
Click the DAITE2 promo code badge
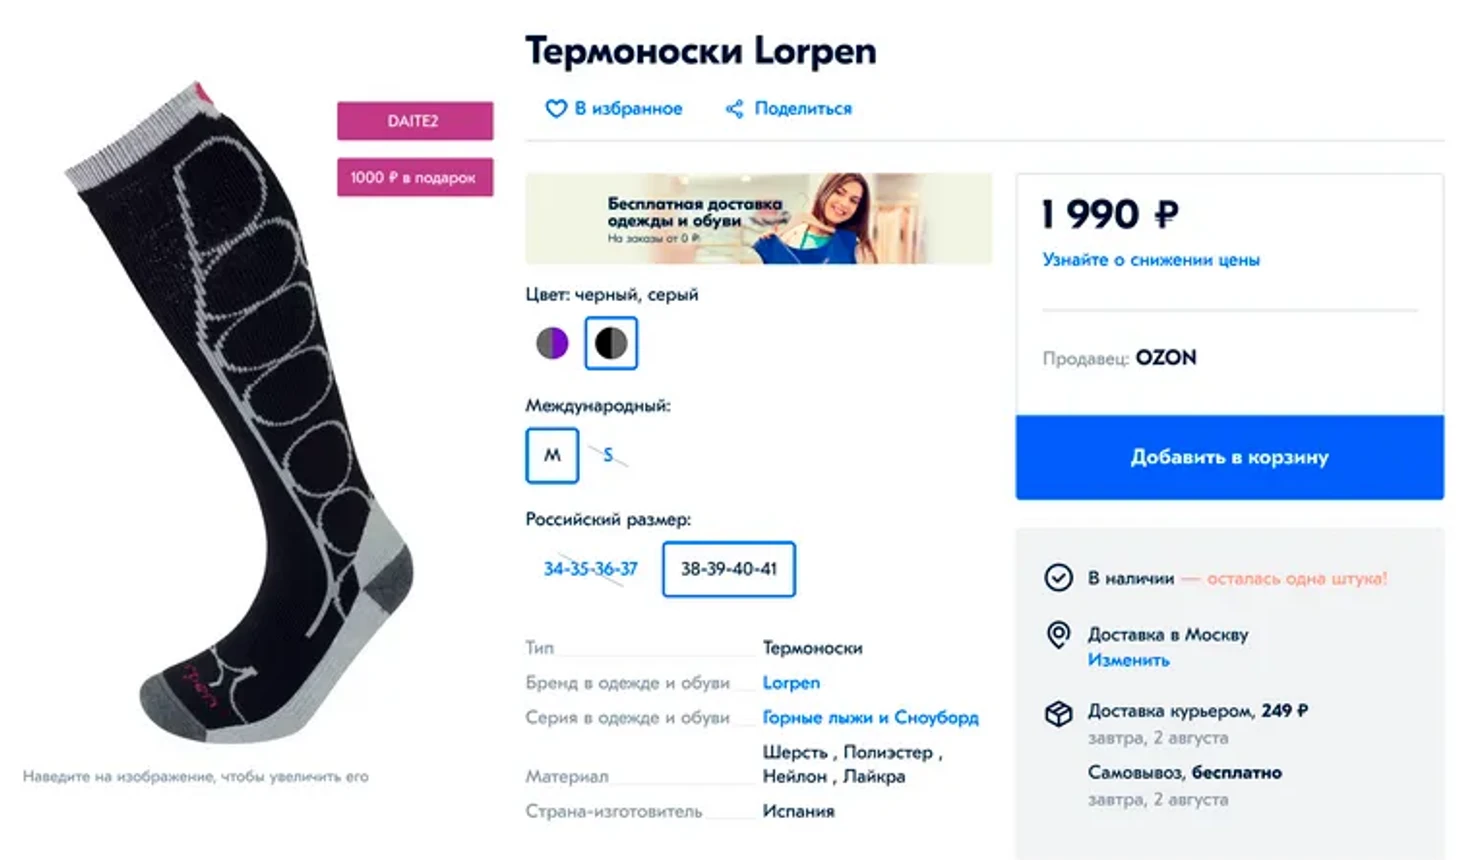point(415,121)
